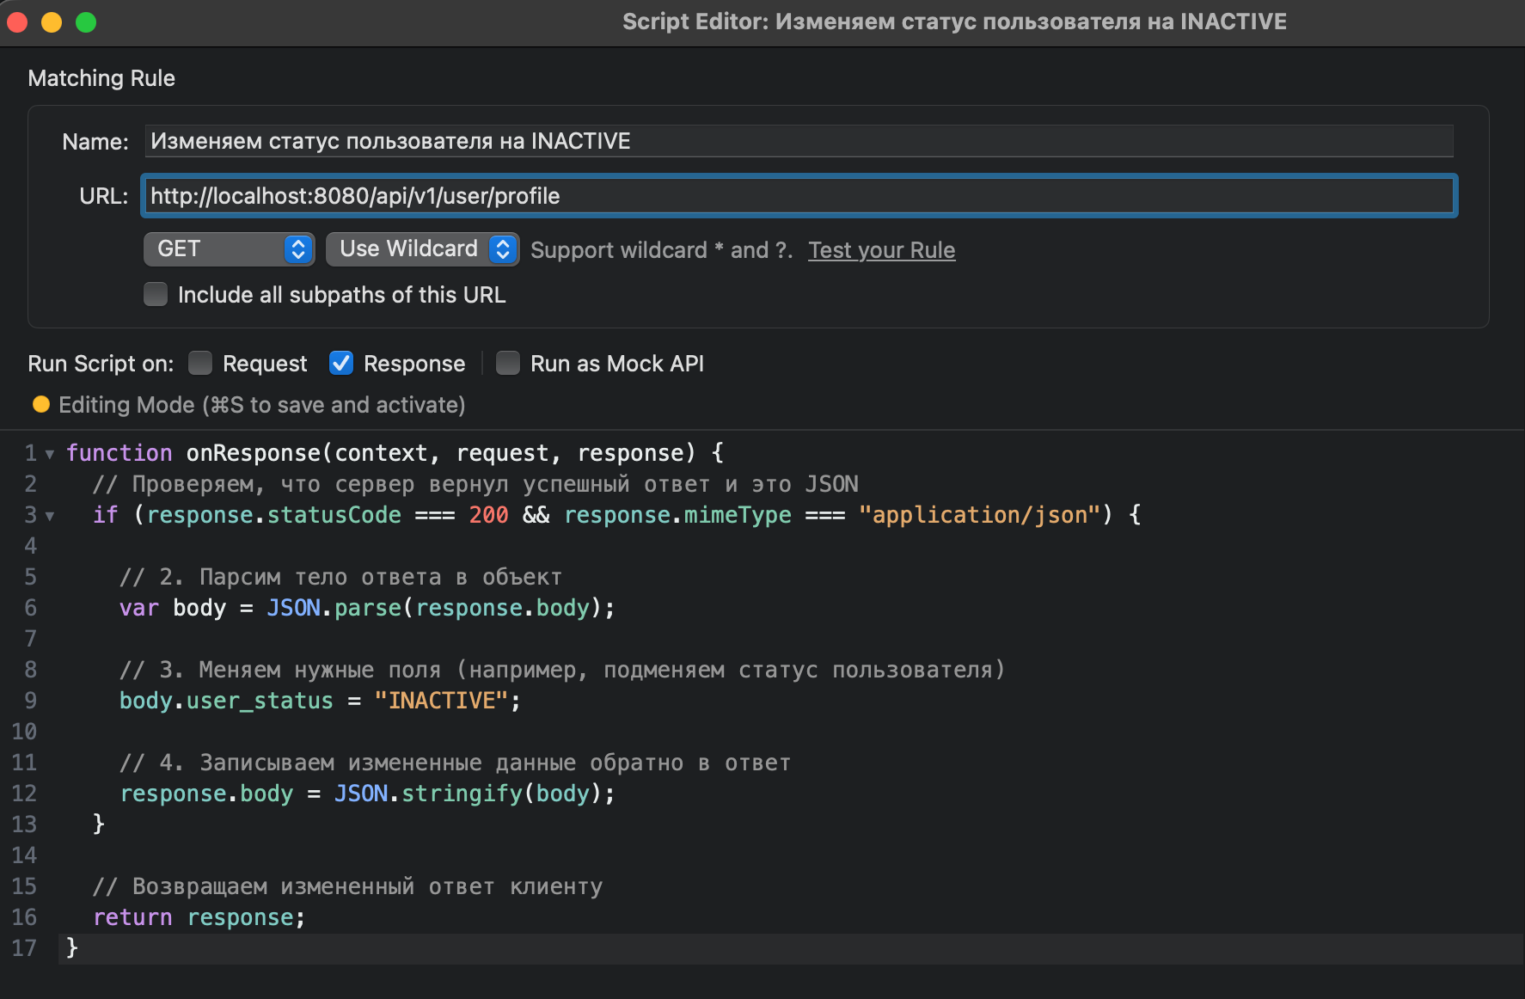
Task: Click the GET dropdown stepper arrows icon
Action: (298, 249)
